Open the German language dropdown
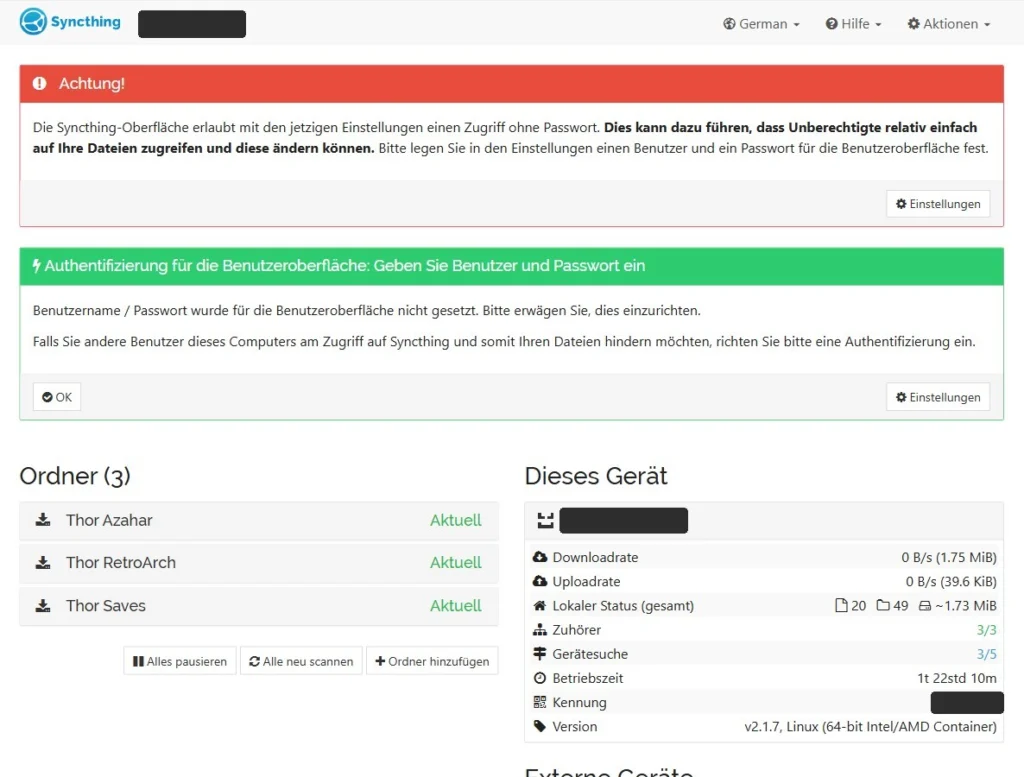 pyautogui.click(x=761, y=24)
